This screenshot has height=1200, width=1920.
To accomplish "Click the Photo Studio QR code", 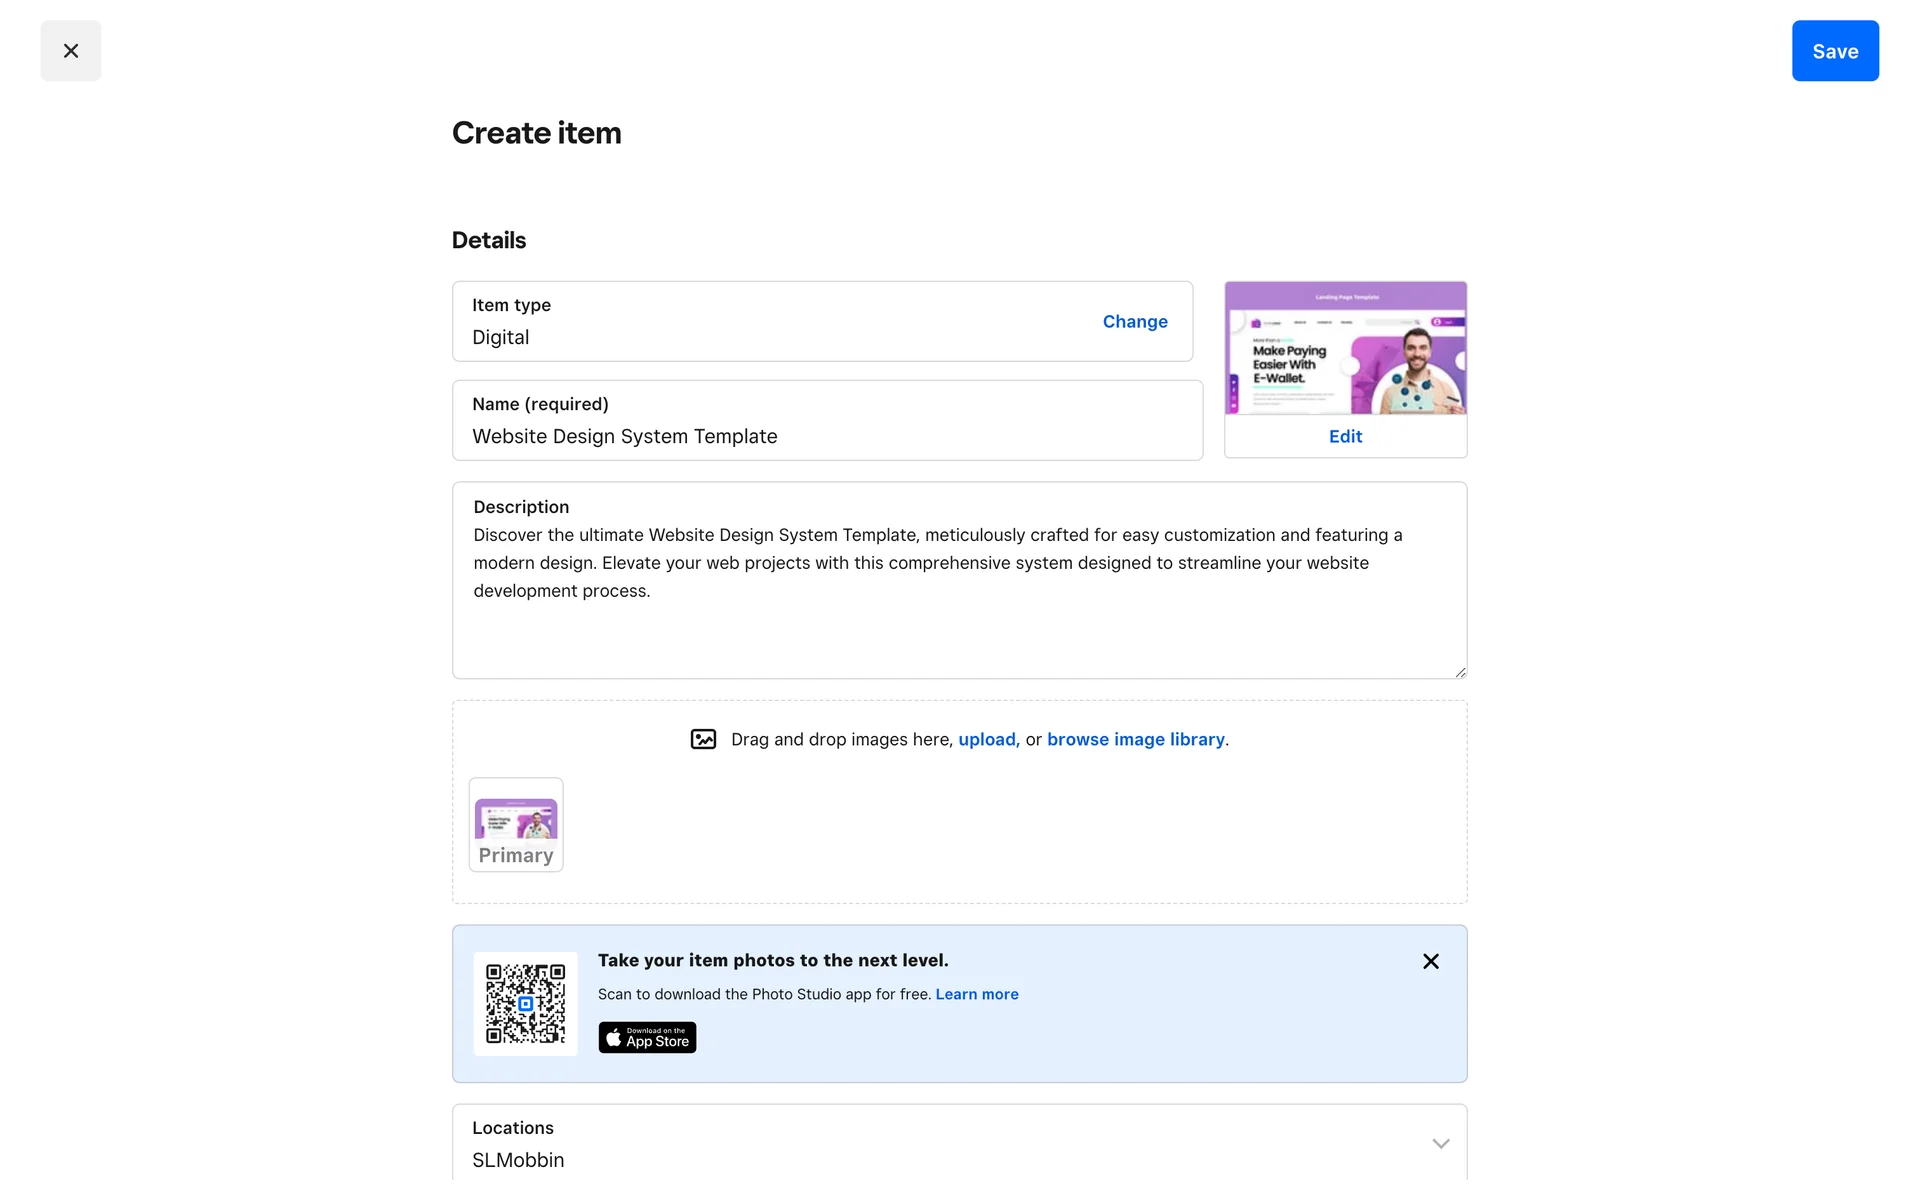I will pyautogui.click(x=525, y=1004).
